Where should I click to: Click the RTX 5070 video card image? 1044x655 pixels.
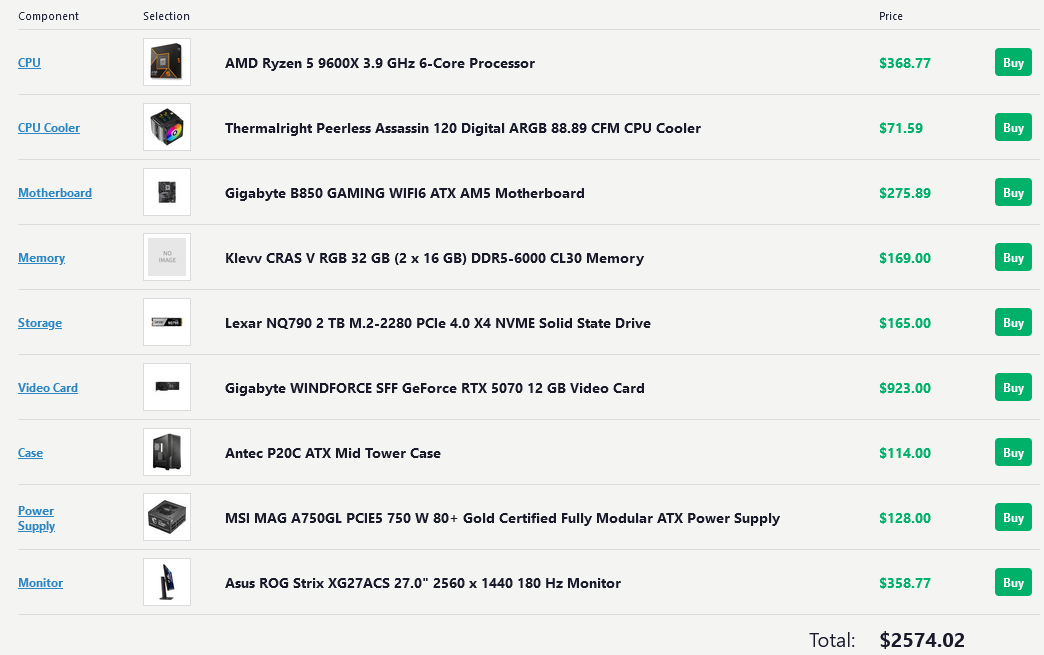point(166,387)
